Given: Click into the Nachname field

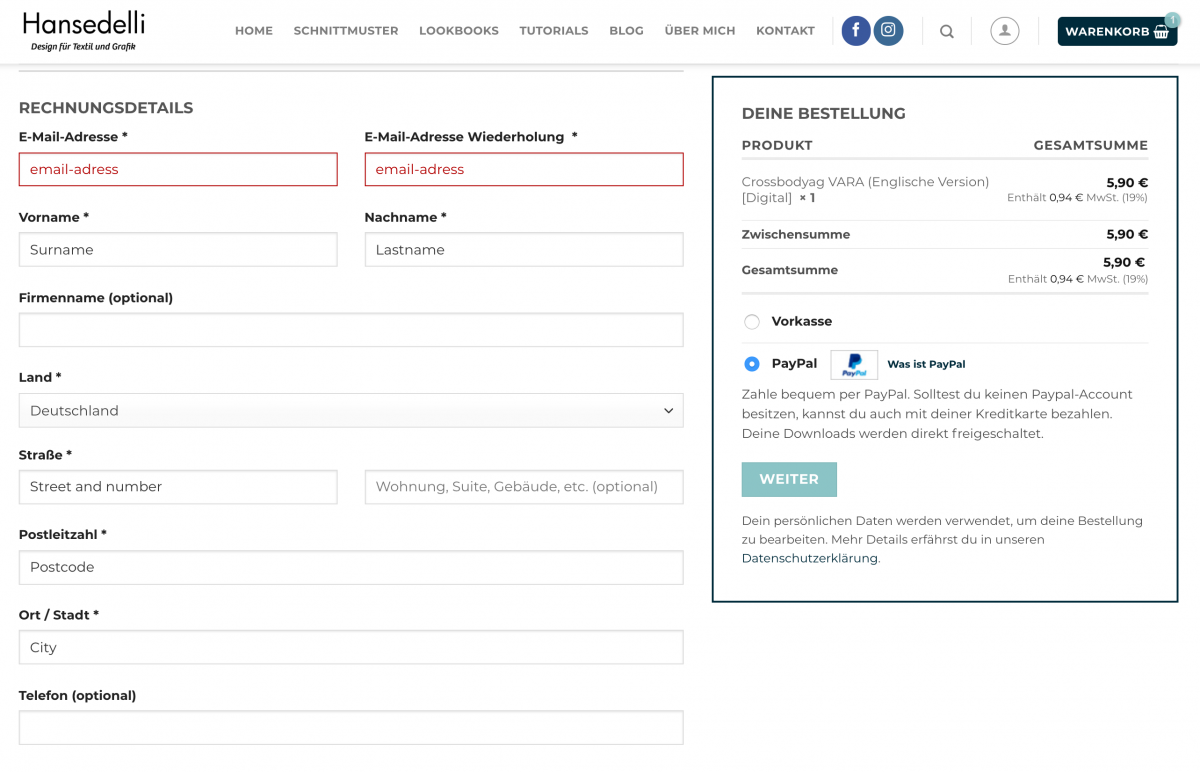Looking at the screenshot, I should pos(524,249).
